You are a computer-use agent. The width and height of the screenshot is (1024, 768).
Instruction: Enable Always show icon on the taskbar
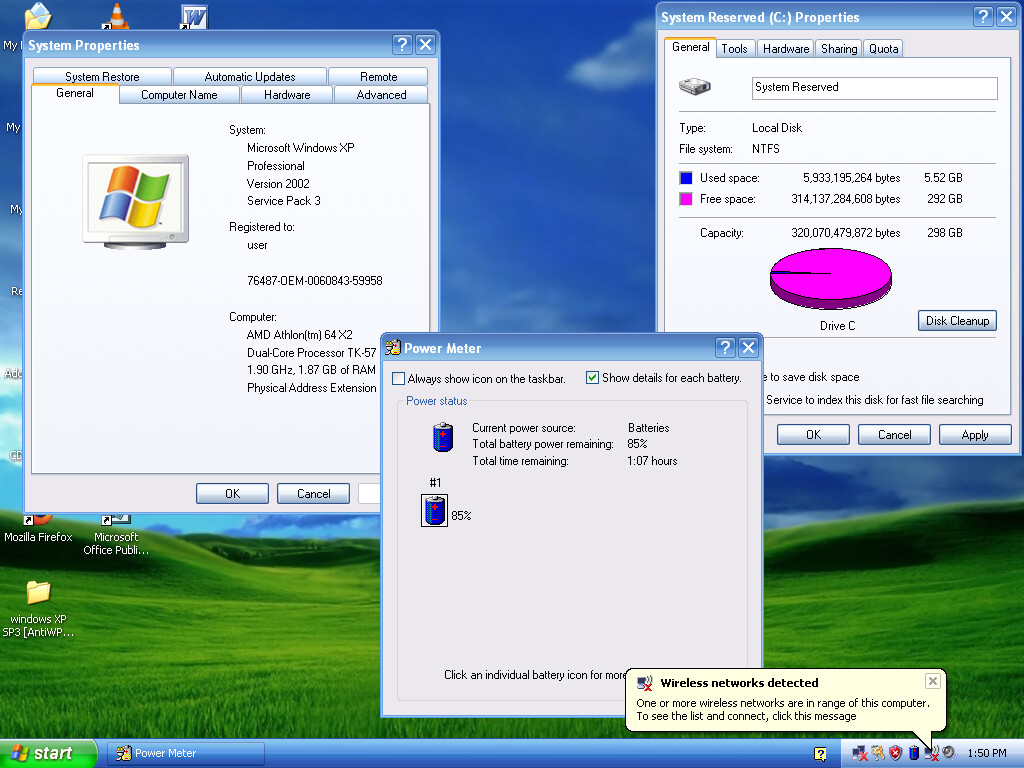pyautogui.click(x=398, y=378)
